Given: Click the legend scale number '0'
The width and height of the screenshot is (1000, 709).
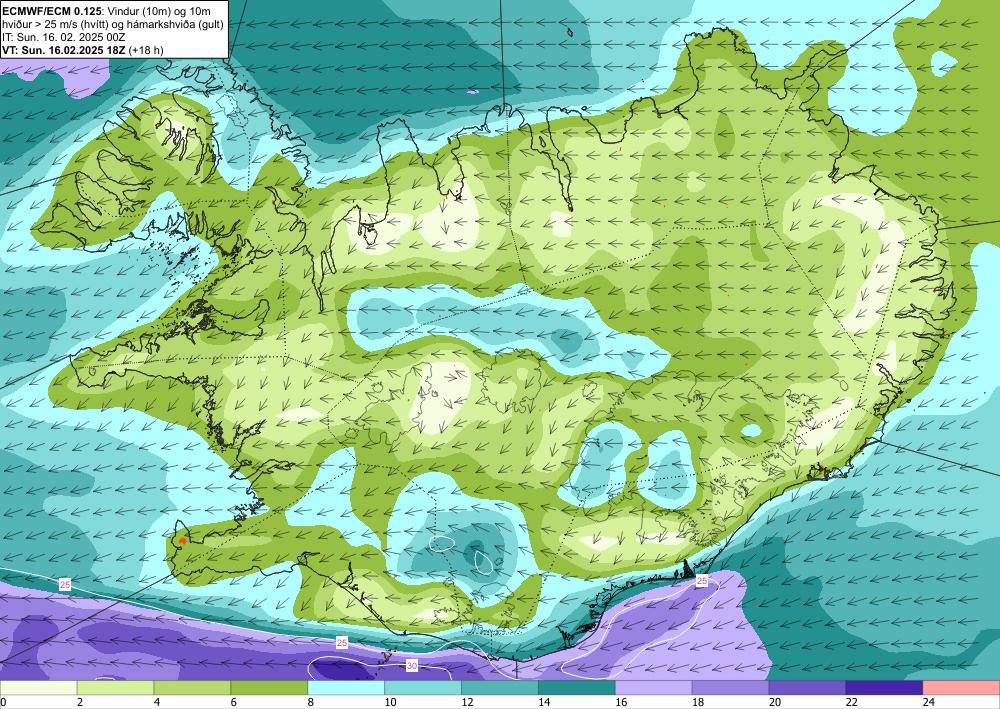Looking at the screenshot, I should coord(3,702).
